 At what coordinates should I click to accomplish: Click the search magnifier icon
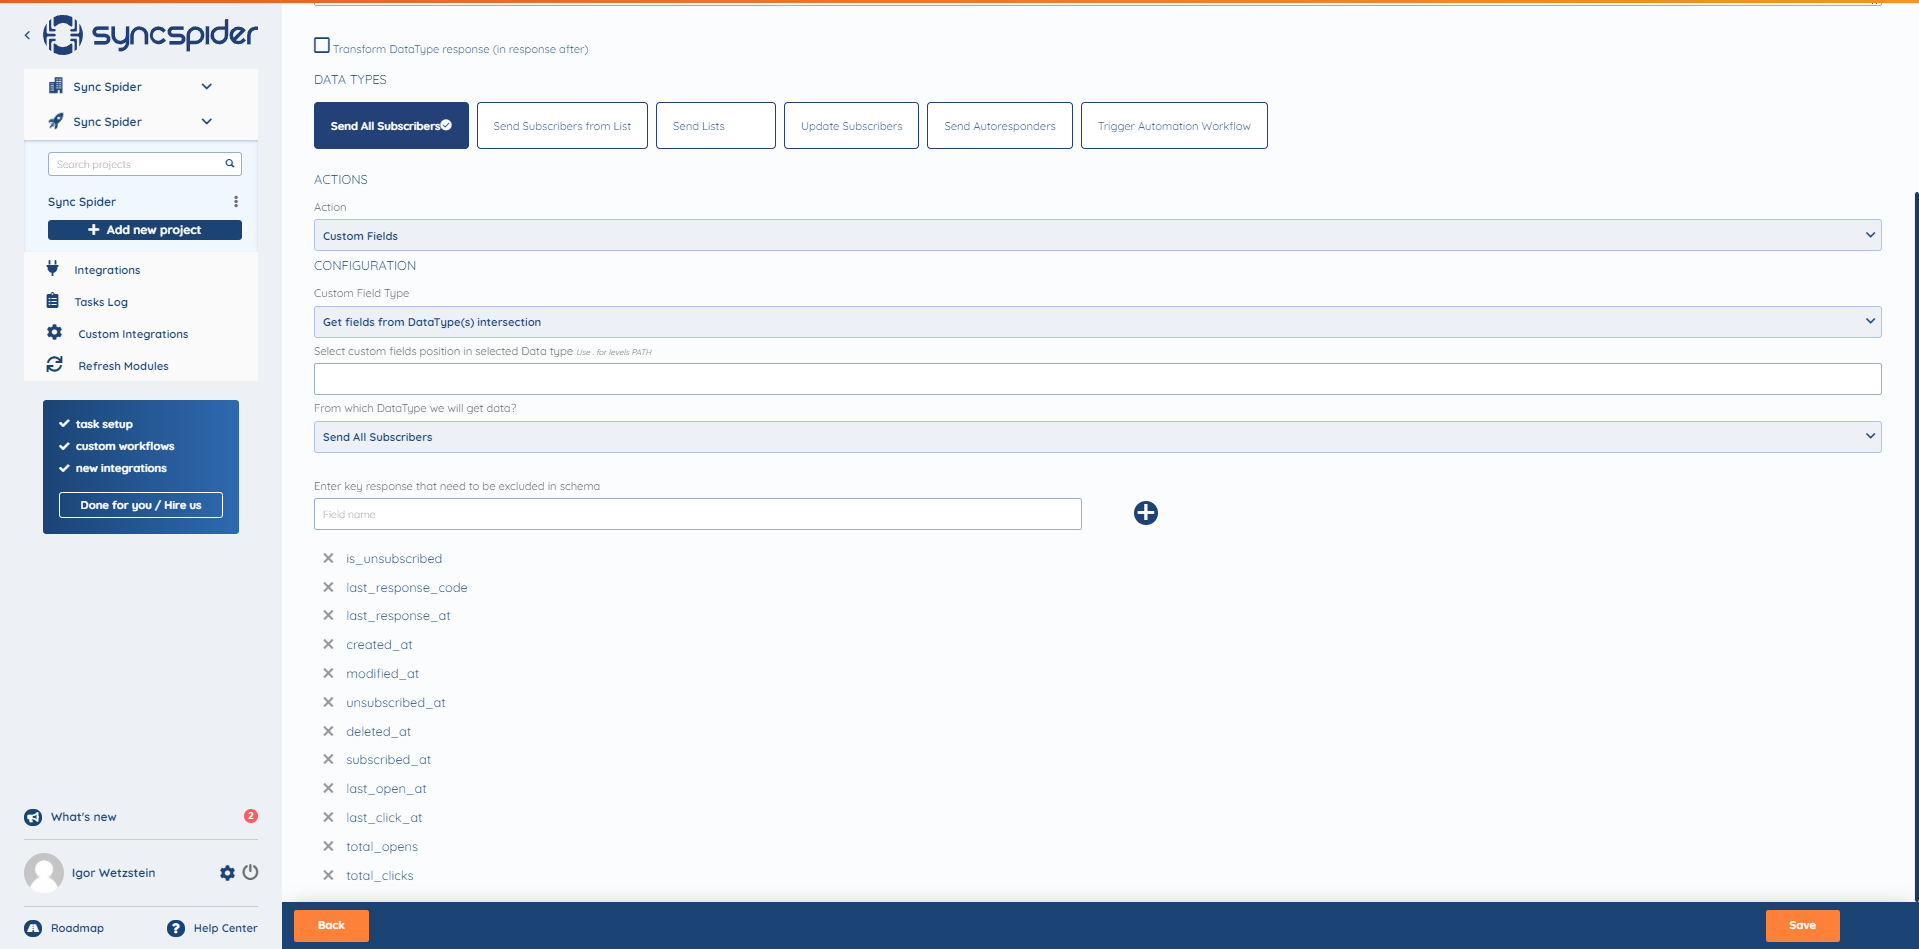[230, 164]
